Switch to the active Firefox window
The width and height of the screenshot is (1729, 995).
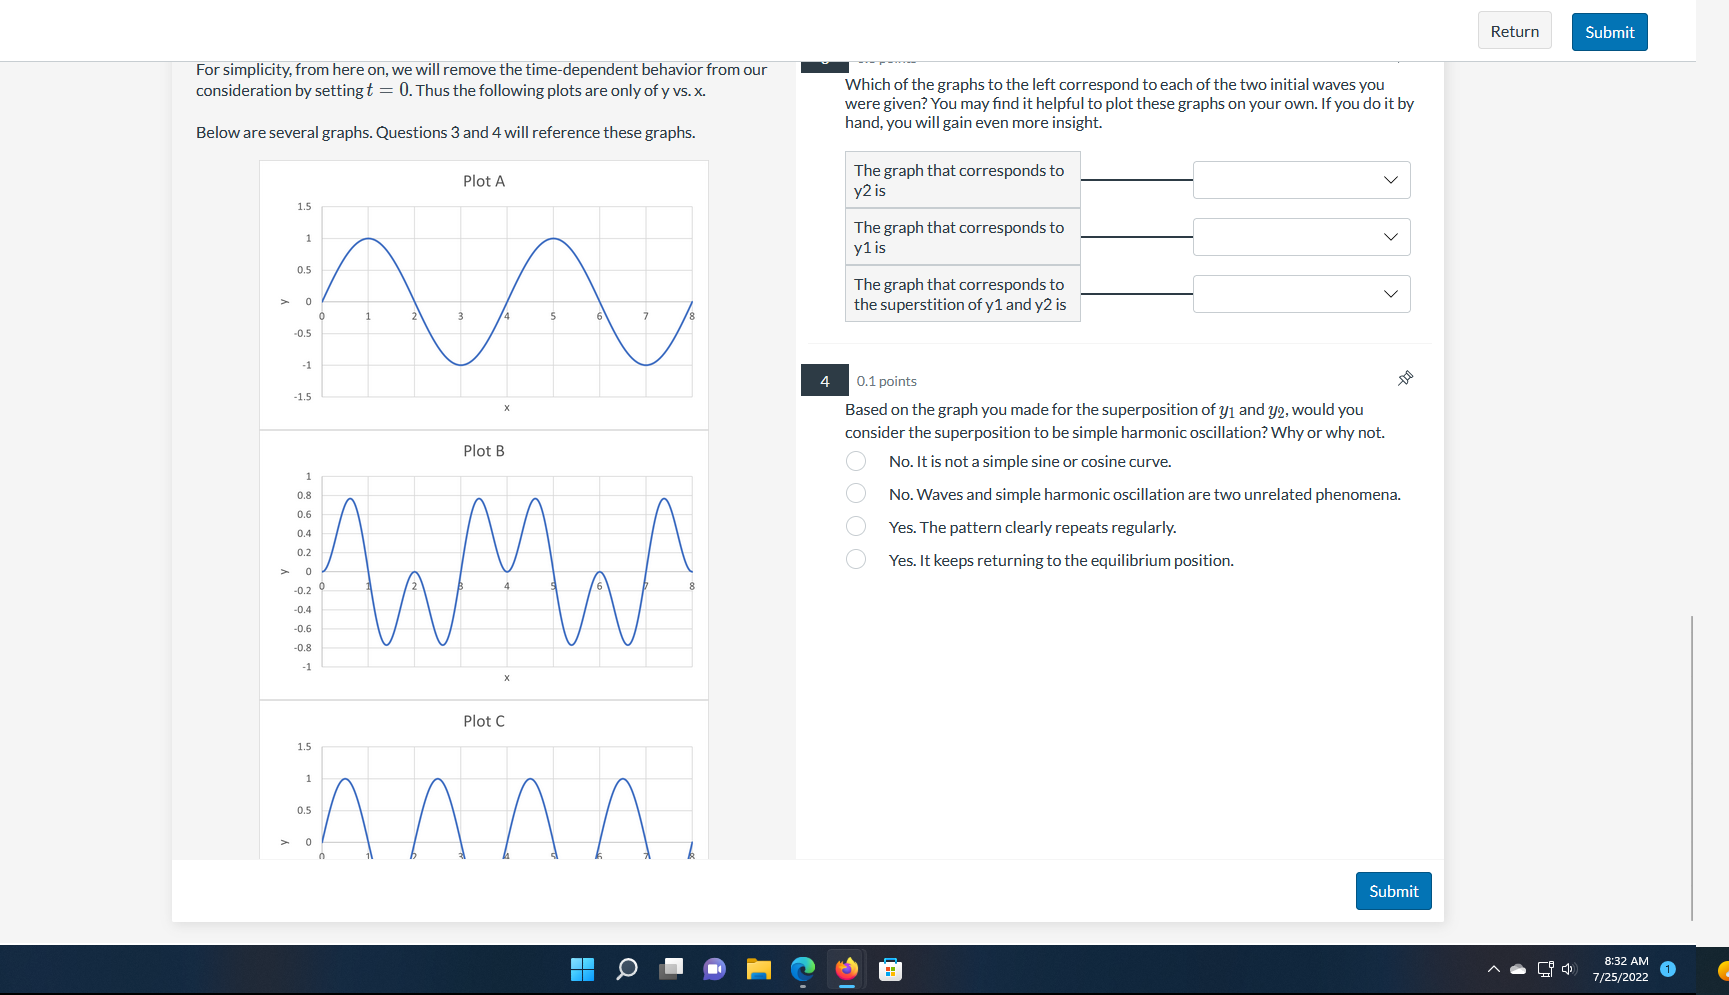845,969
